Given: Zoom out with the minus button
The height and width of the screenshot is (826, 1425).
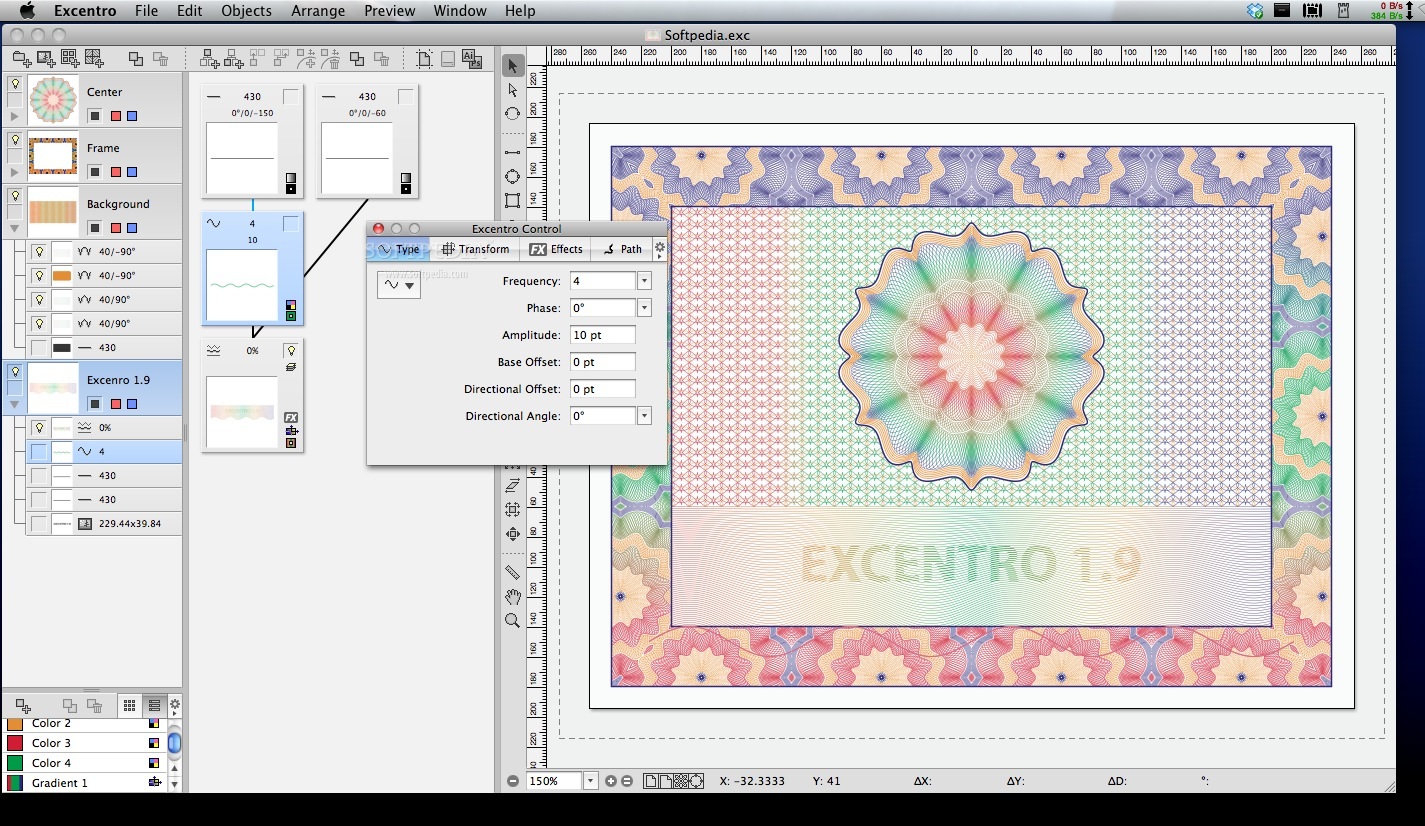Looking at the screenshot, I should click(x=513, y=781).
